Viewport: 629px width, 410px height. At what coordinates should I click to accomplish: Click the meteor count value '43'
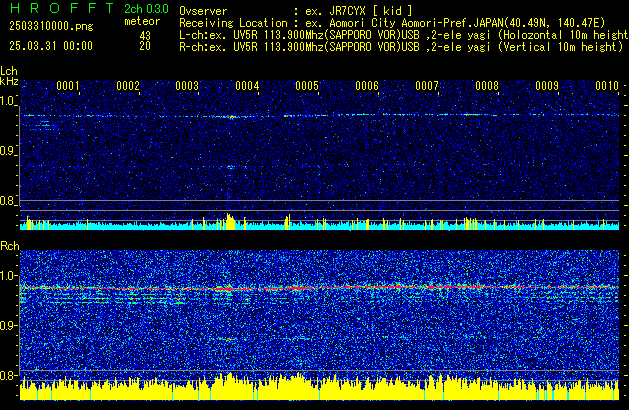145,36
